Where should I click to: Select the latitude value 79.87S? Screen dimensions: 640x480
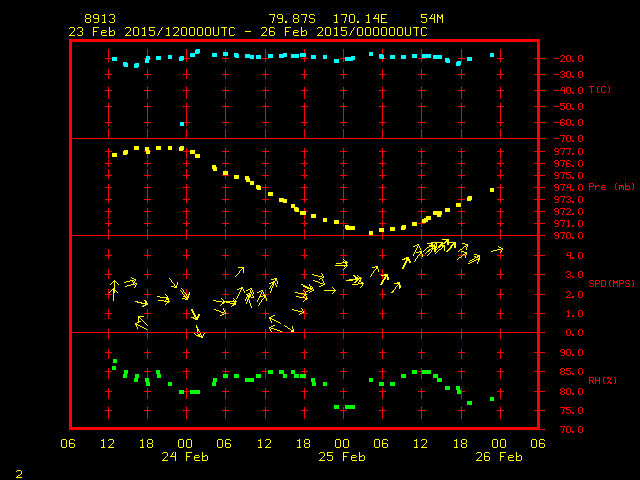point(292,19)
